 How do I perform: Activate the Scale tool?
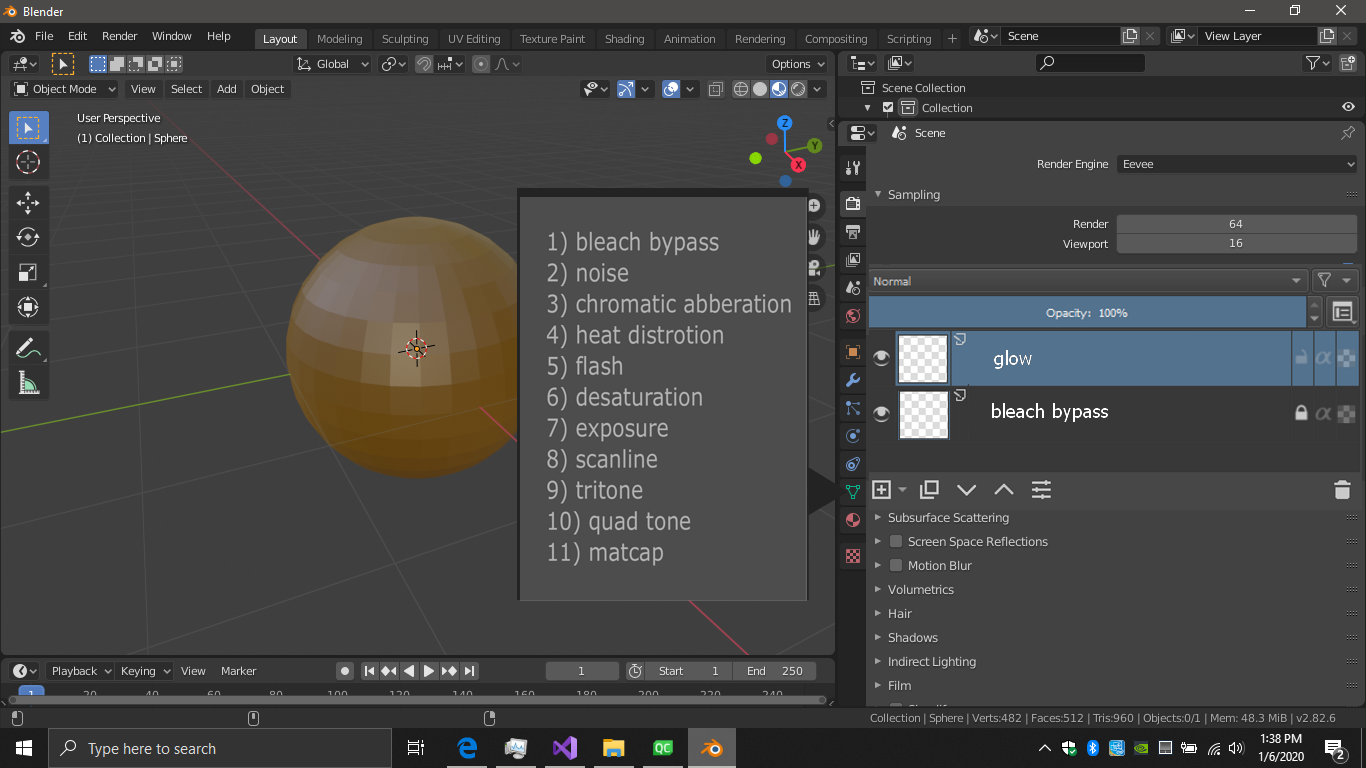pyautogui.click(x=28, y=272)
